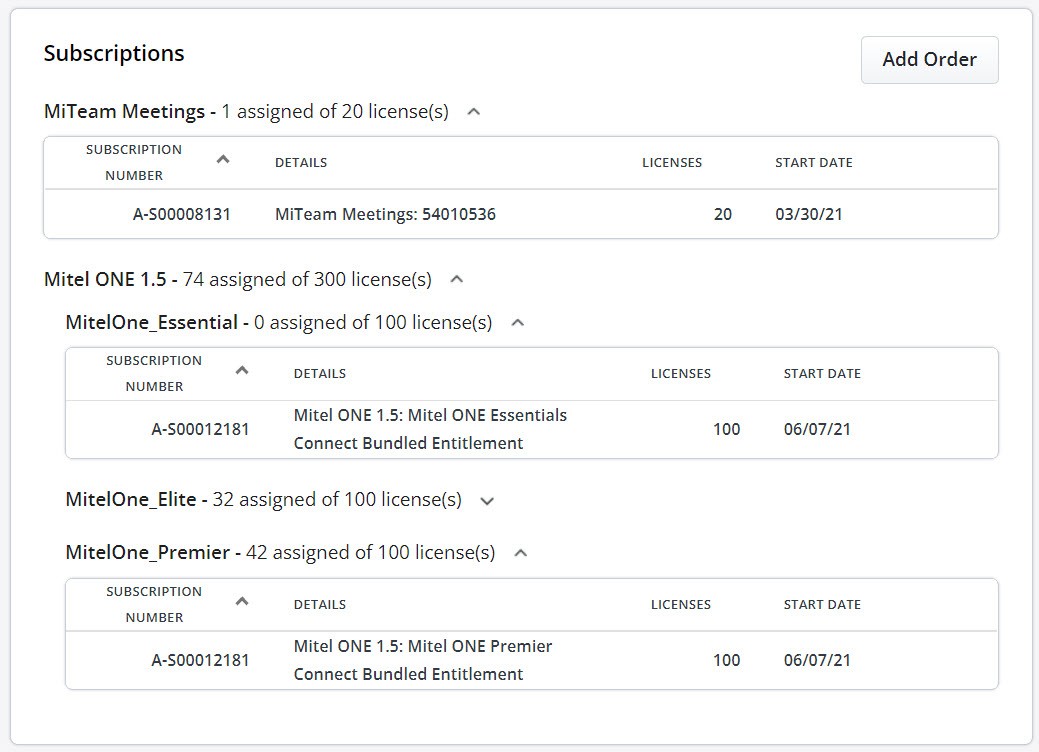Click the 20 licenses value for MiTeam Meetings

[722, 214]
